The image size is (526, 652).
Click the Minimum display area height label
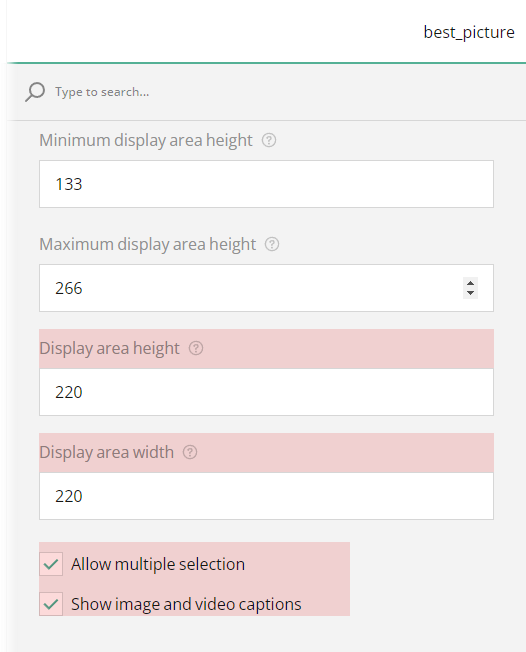[x=146, y=141]
